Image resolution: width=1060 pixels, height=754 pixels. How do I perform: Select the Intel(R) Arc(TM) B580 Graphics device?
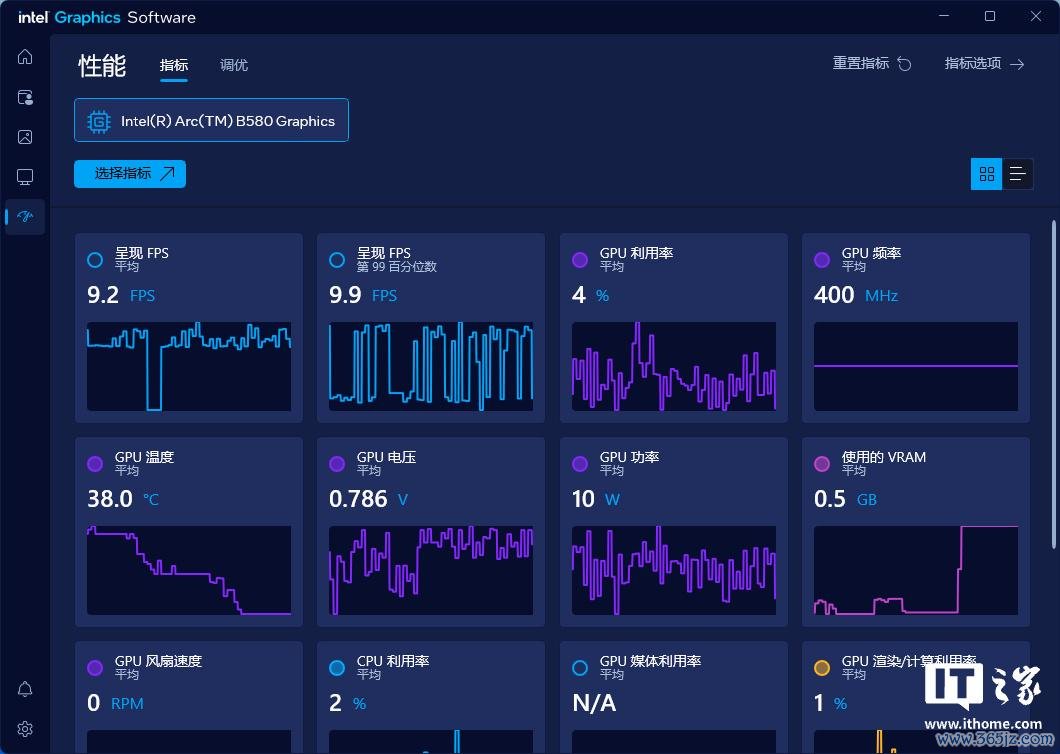tap(211, 120)
